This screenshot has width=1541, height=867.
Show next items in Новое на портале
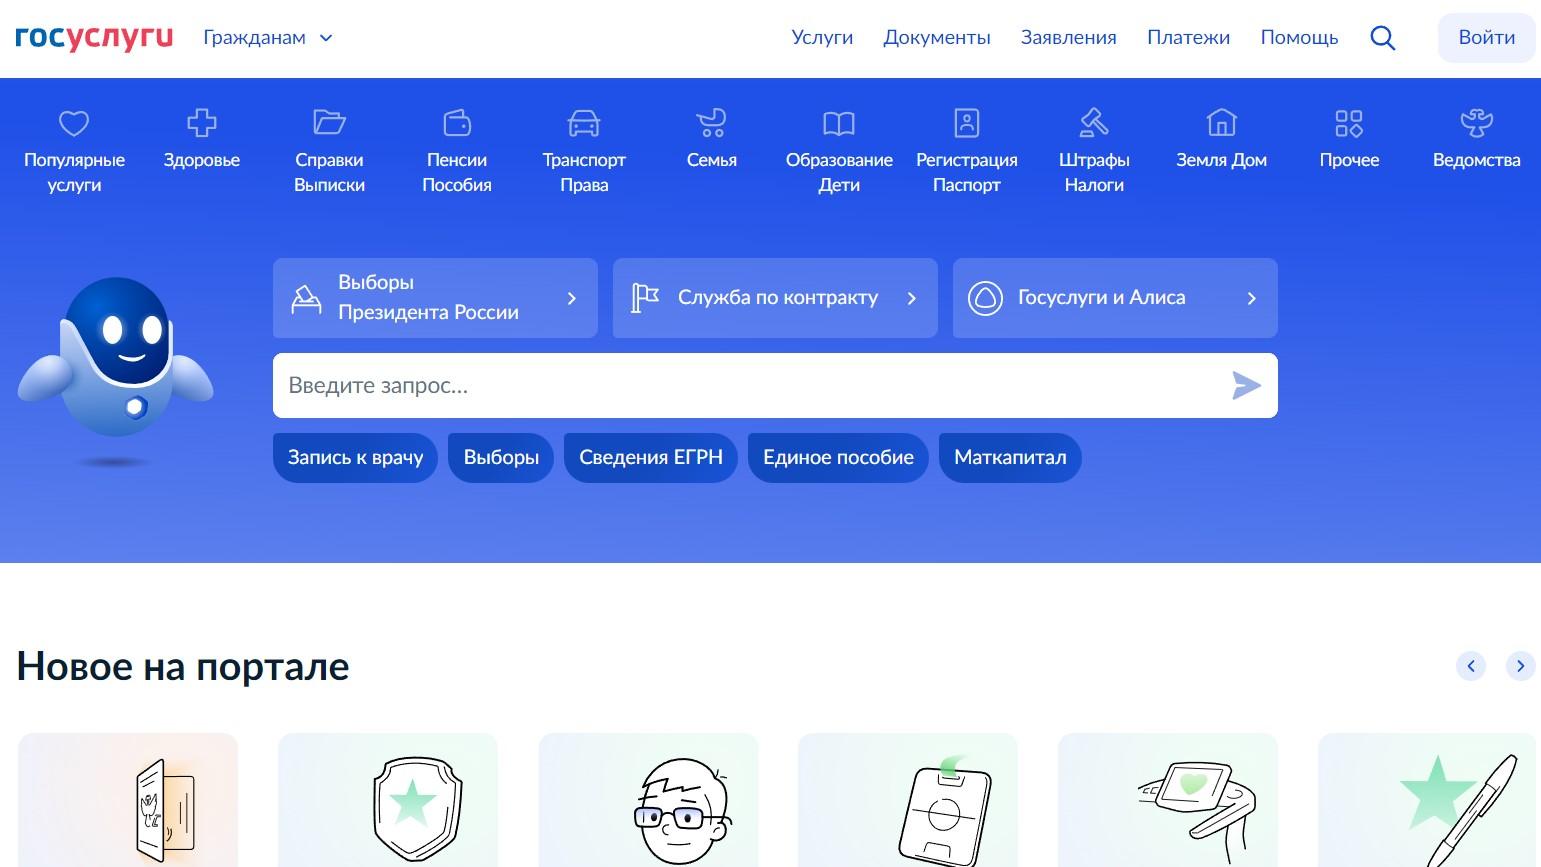point(1520,666)
